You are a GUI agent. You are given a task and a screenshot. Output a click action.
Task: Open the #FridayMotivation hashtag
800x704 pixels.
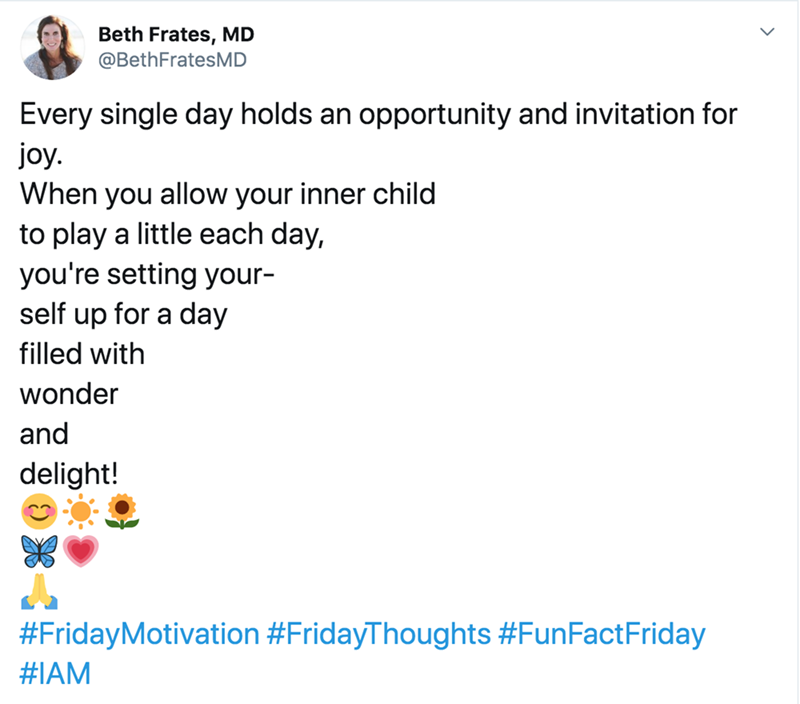pos(139,634)
